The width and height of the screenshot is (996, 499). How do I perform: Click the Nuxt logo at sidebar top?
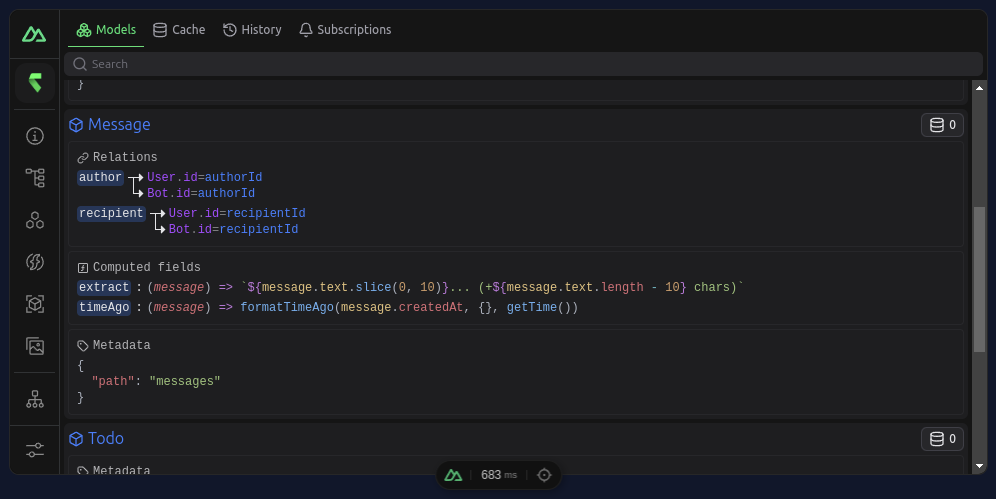click(34, 34)
